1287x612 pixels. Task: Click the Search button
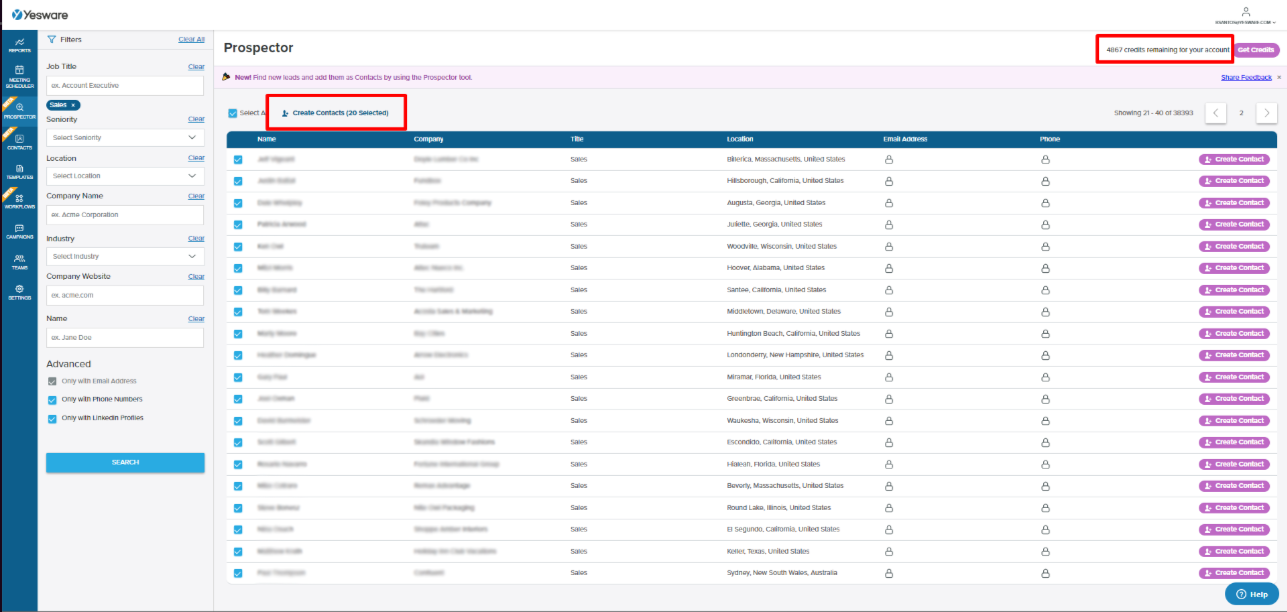pos(125,462)
